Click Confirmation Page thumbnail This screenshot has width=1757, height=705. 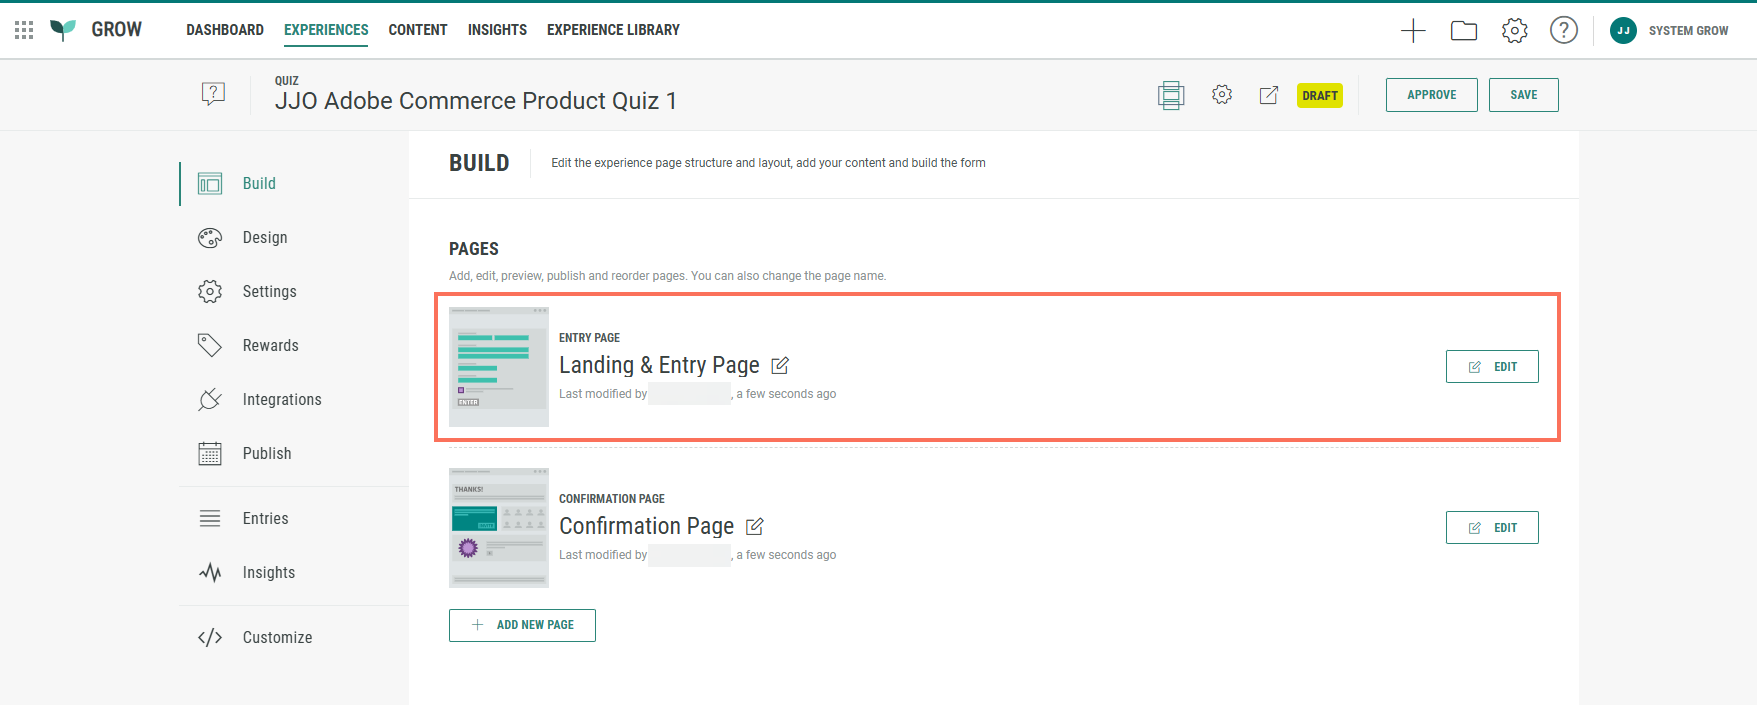499,528
